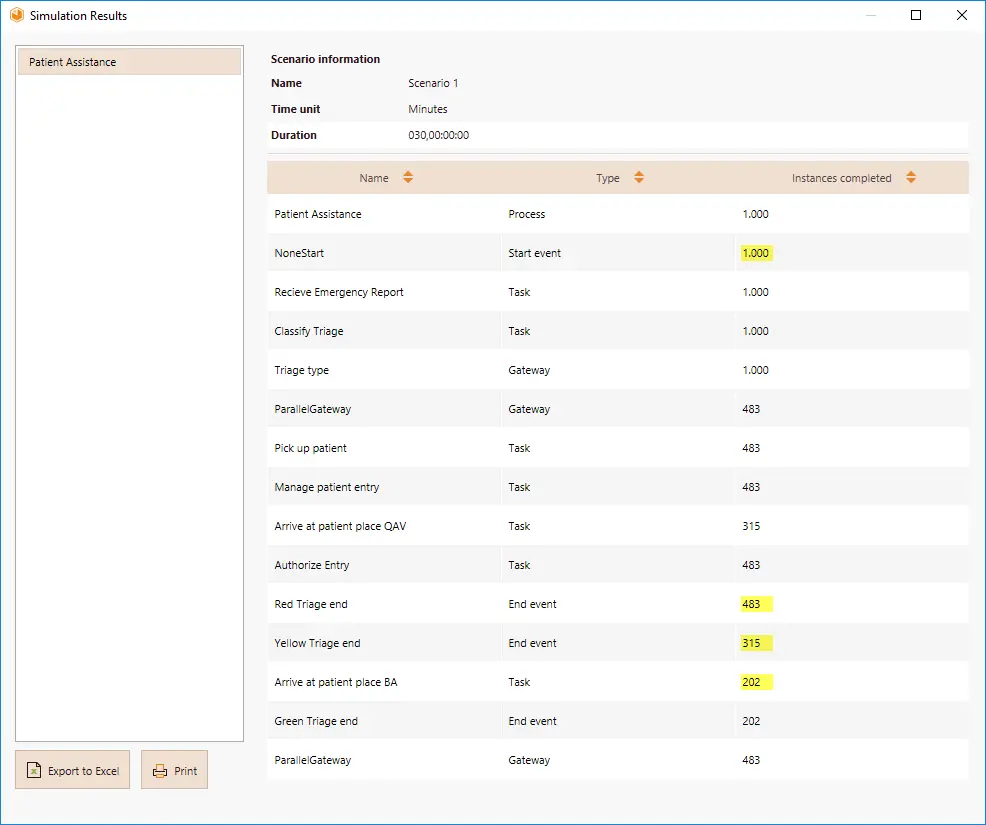The height and width of the screenshot is (825, 986).
Task: Click the printer icon on Print button
Action: click(160, 771)
